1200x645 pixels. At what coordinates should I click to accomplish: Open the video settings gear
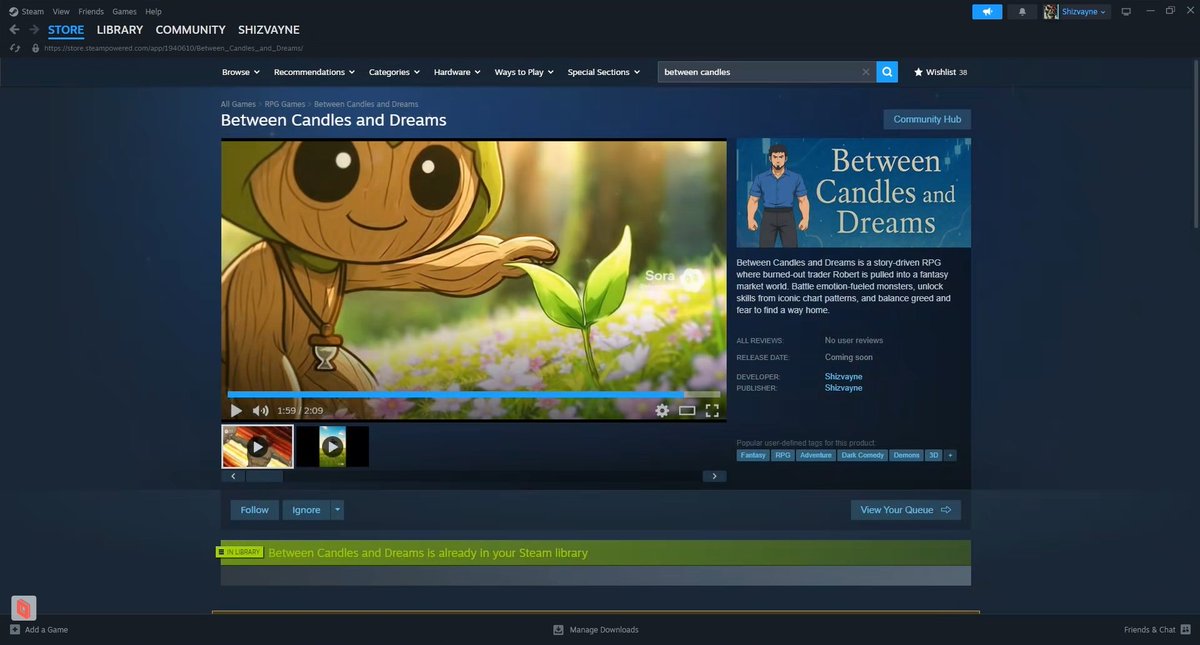coord(662,410)
